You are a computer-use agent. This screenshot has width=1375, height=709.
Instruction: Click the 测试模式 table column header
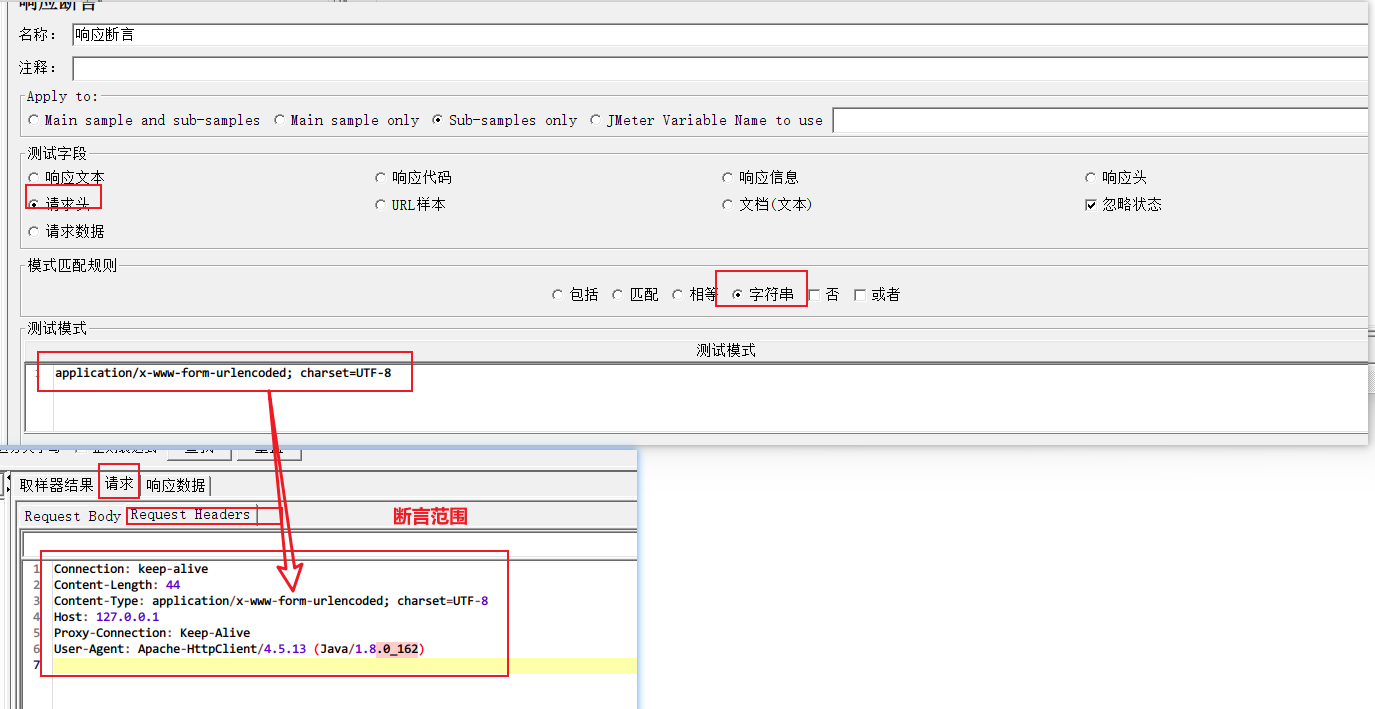[726, 350]
